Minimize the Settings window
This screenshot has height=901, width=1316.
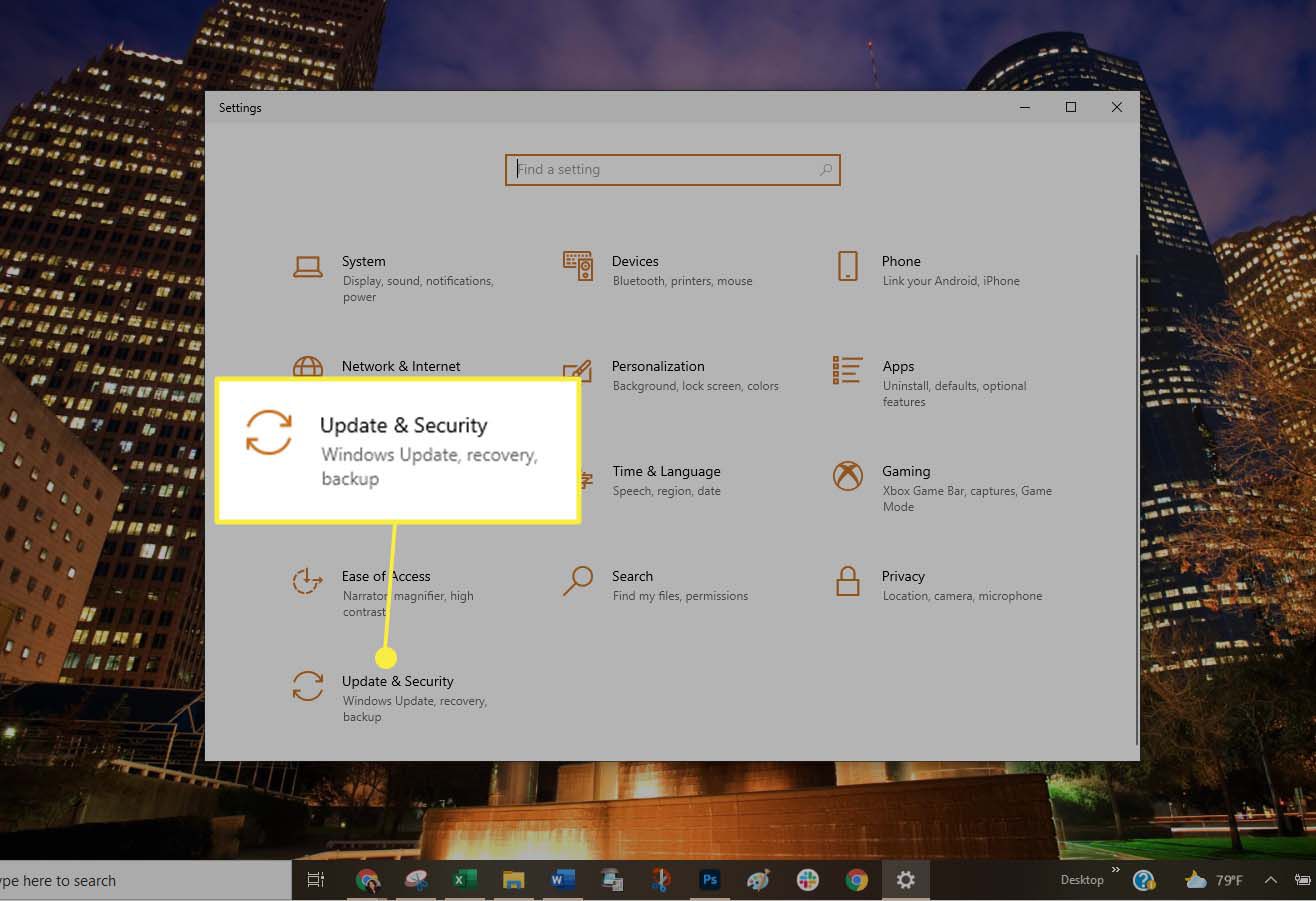(x=1025, y=107)
